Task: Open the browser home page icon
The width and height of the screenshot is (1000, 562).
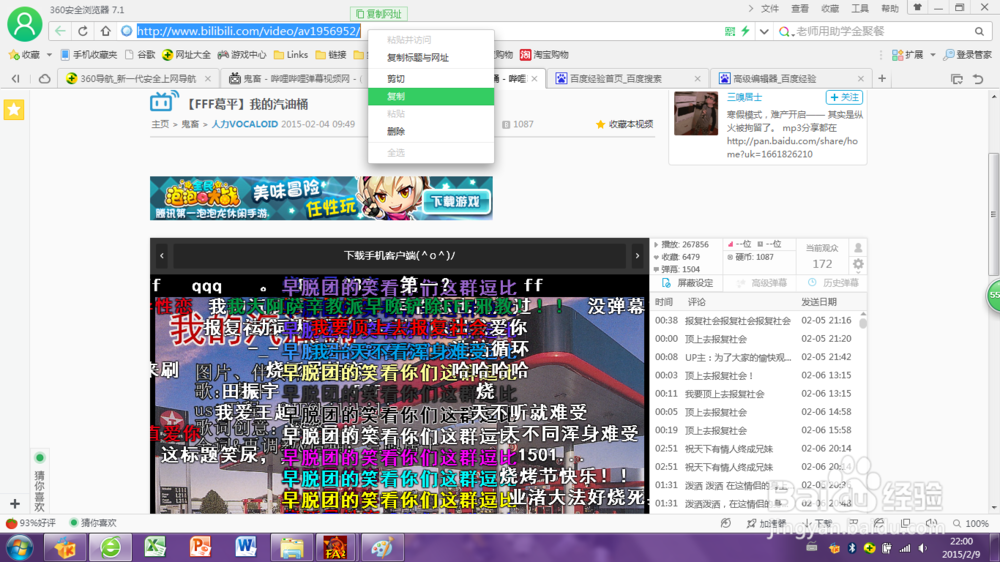Action: pyautogui.click(x=105, y=31)
